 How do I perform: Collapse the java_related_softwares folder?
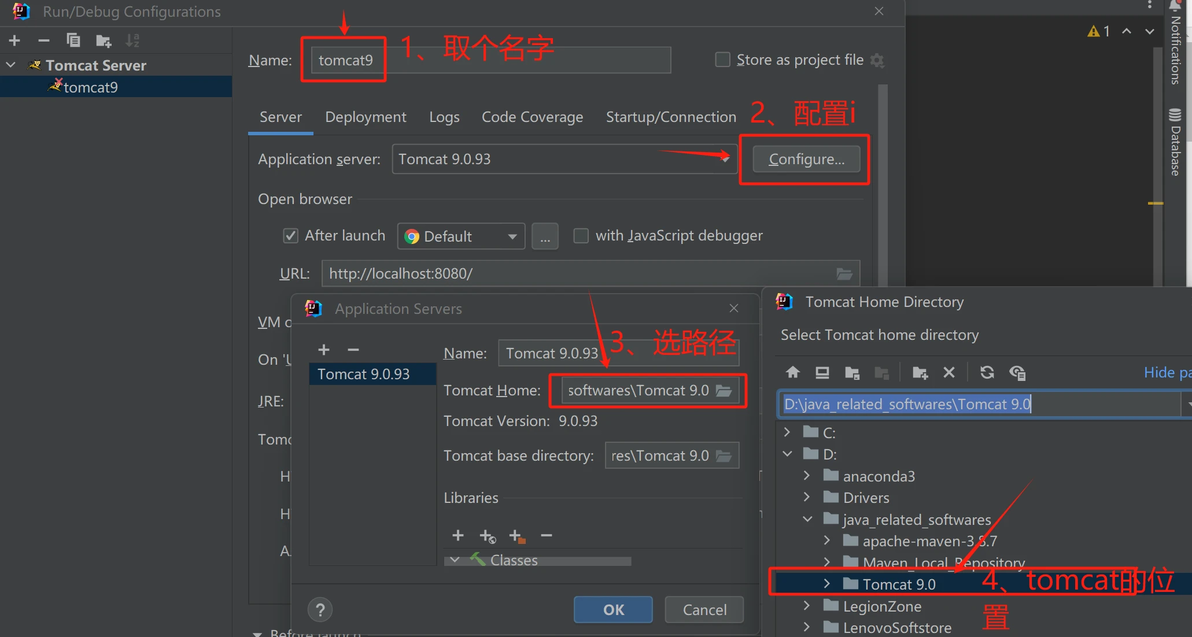click(807, 519)
